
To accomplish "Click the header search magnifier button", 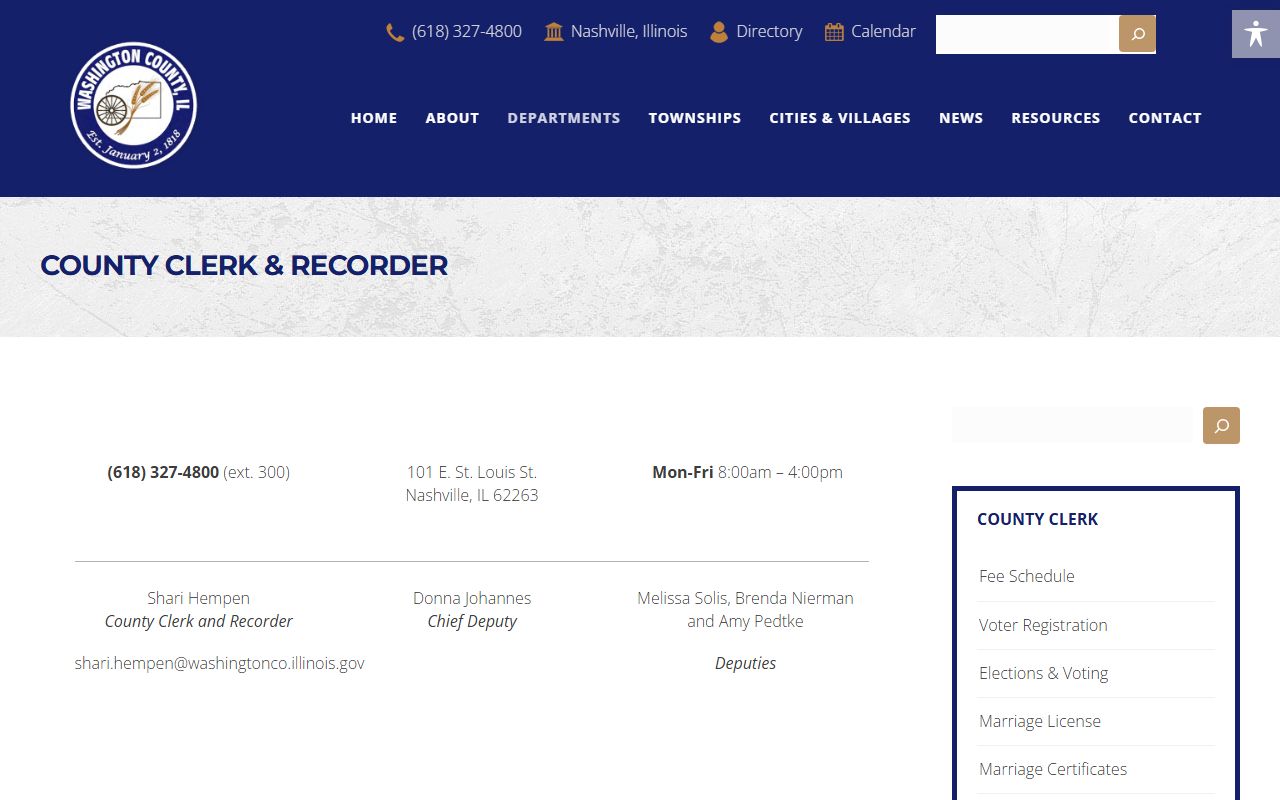I will pyautogui.click(x=1137, y=34).
